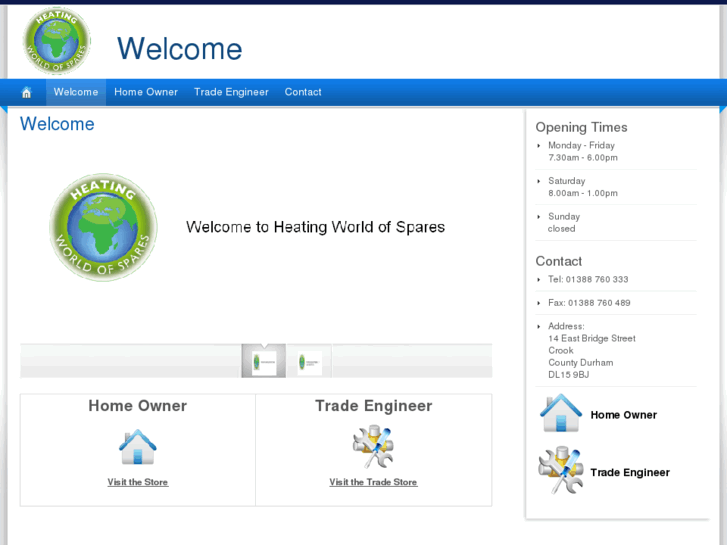Open the Contact menu item

pos(303,92)
